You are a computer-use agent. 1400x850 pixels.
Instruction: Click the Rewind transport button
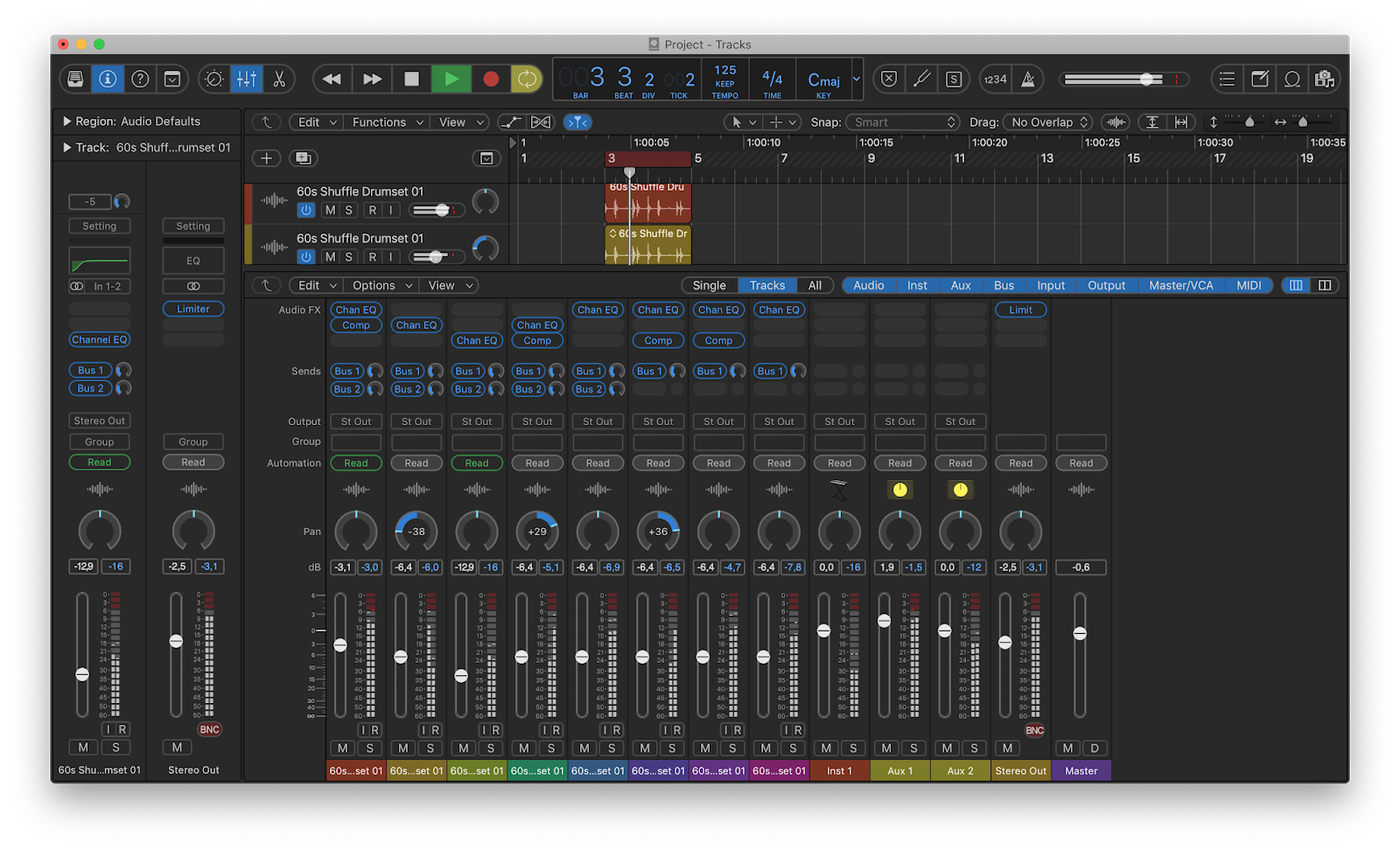point(332,78)
